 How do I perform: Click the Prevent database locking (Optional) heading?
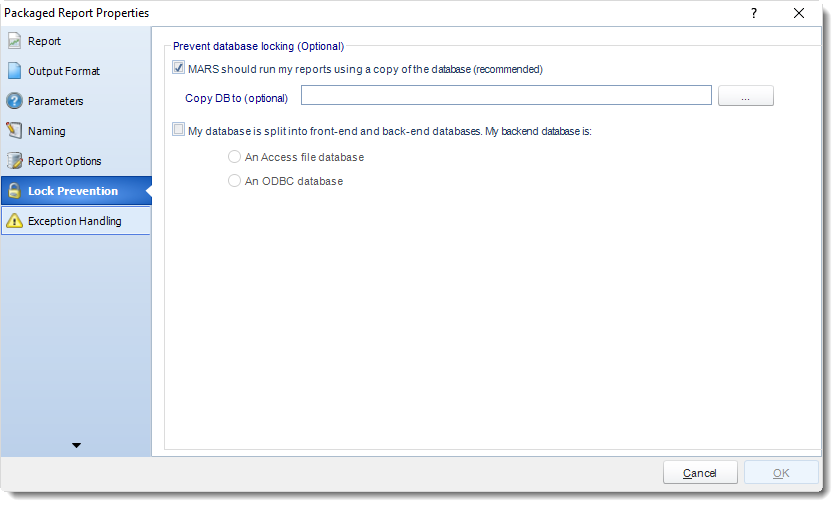[259, 46]
